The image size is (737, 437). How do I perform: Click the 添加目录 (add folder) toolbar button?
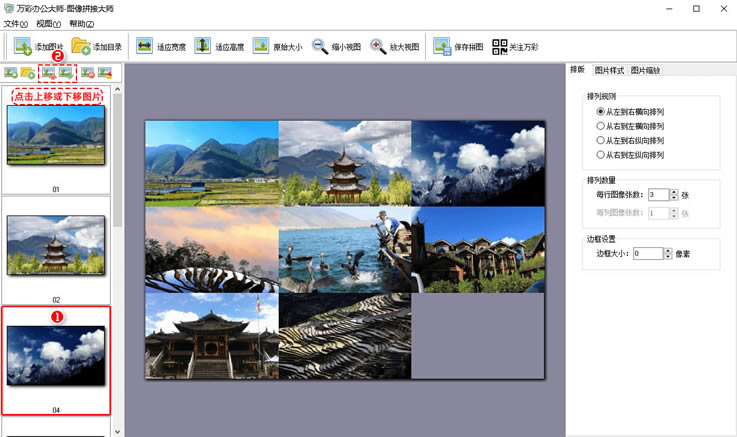pyautogui.click(x=97, y=46)
